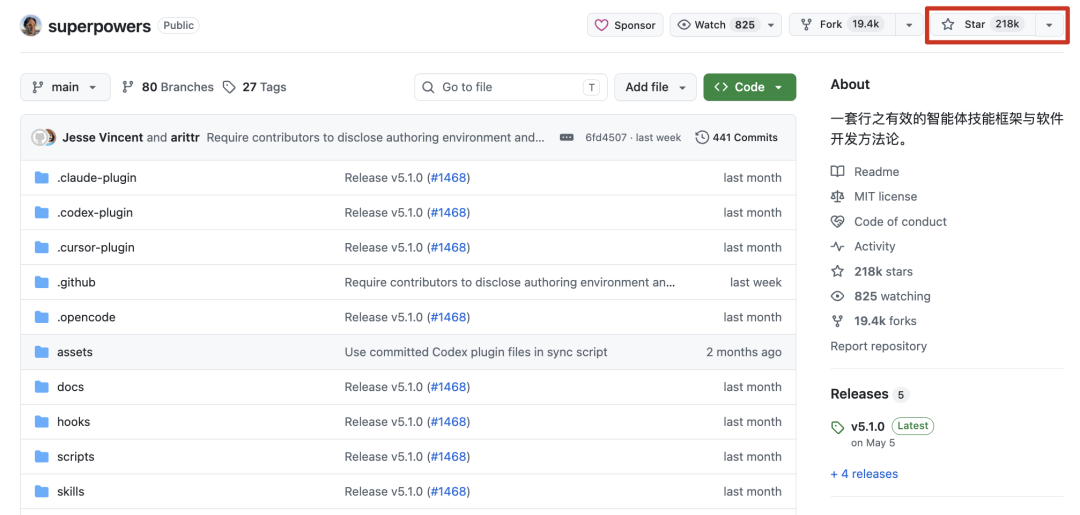Screen dimensions: 1080x515
Task: Open the .cursor-plugin folder
Action: pos(96,247)
